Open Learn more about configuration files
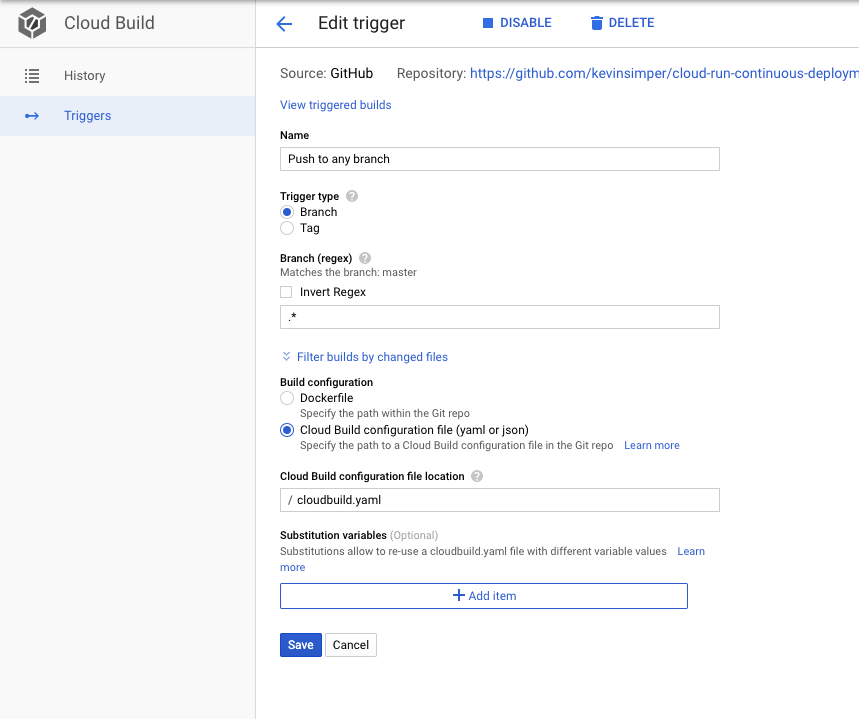This screenshot has height=719, width=859. click(652, 446)
